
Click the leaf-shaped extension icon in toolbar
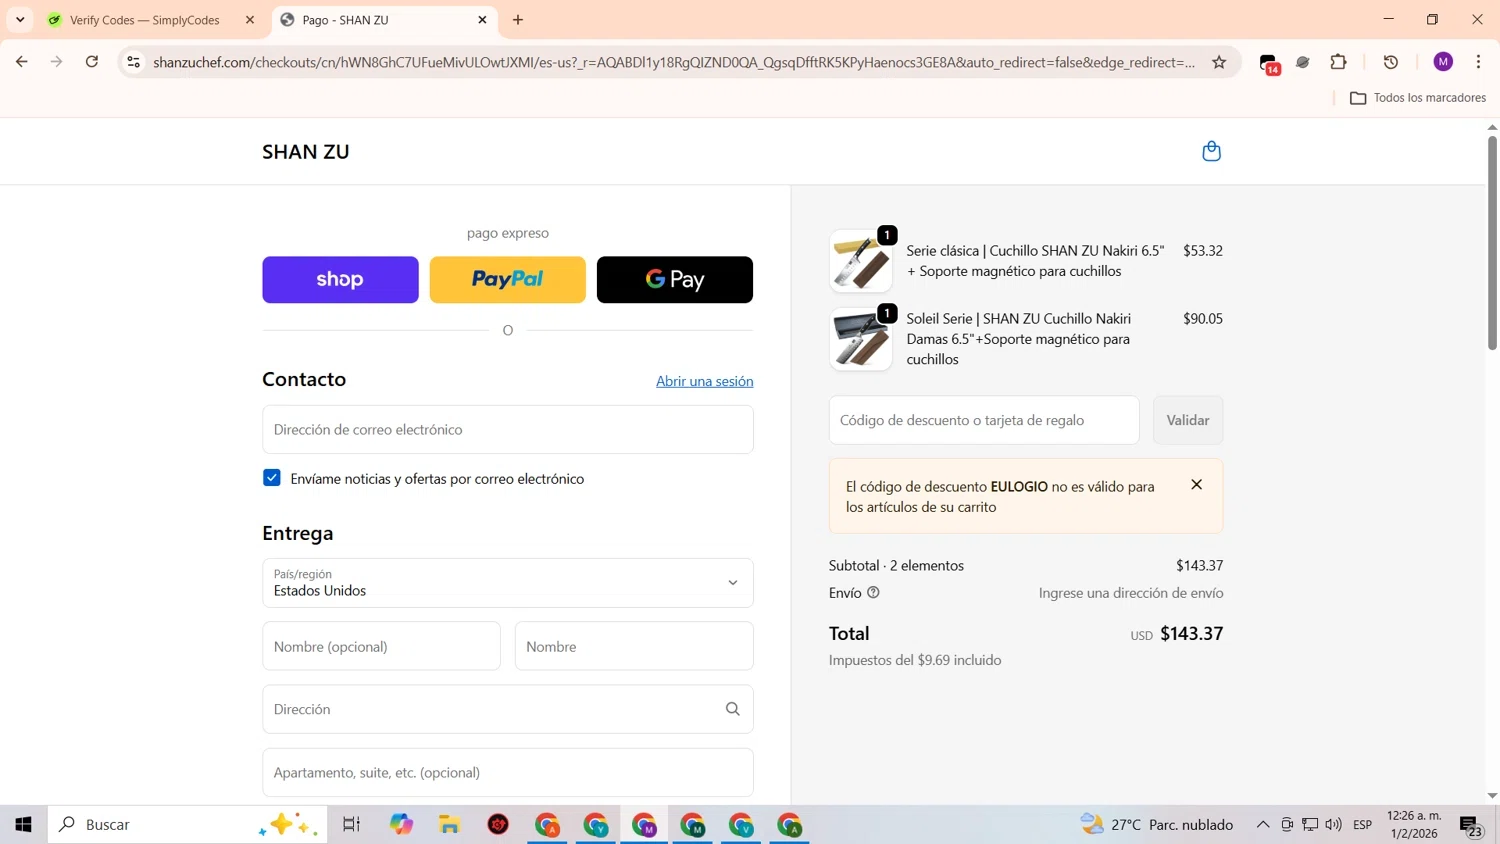(1303, 62)
